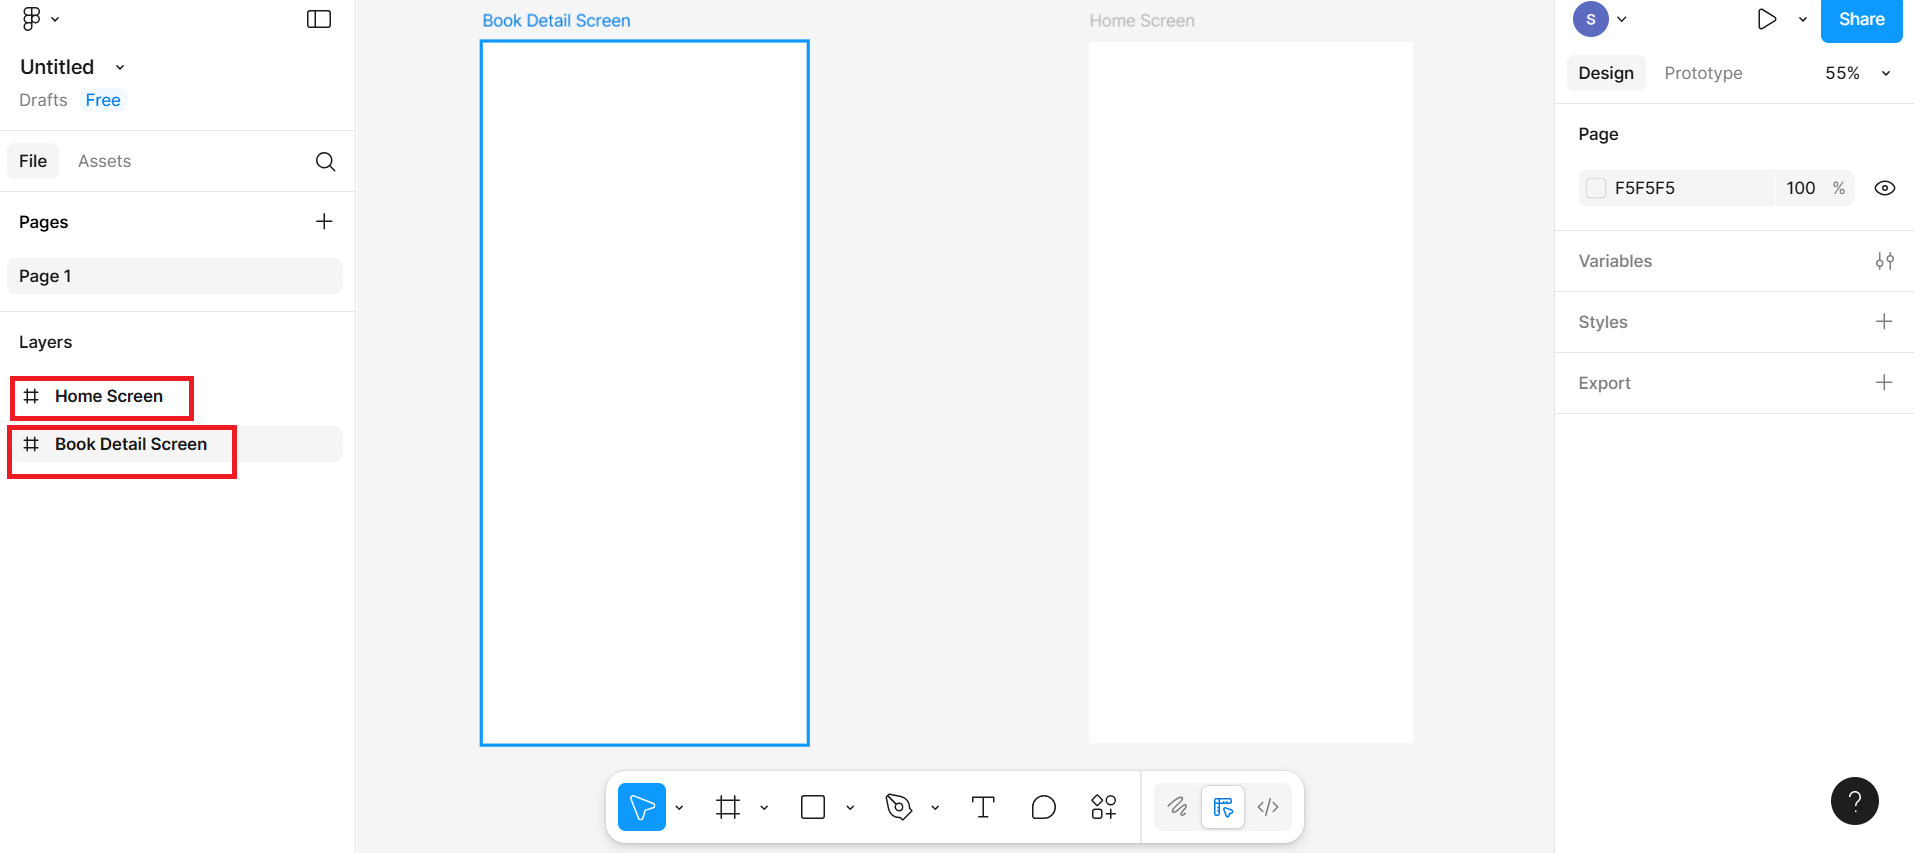Click the Move tool arrow
This screenshot has width=1914, height=853.
642,807
